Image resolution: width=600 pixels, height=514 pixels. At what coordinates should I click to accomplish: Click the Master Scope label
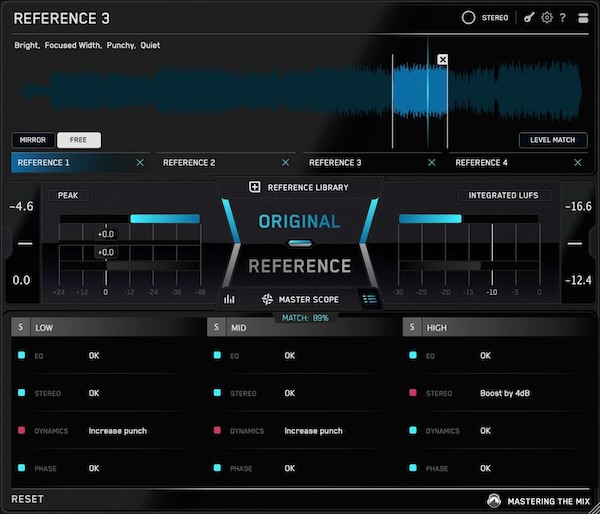click(309, 300)
